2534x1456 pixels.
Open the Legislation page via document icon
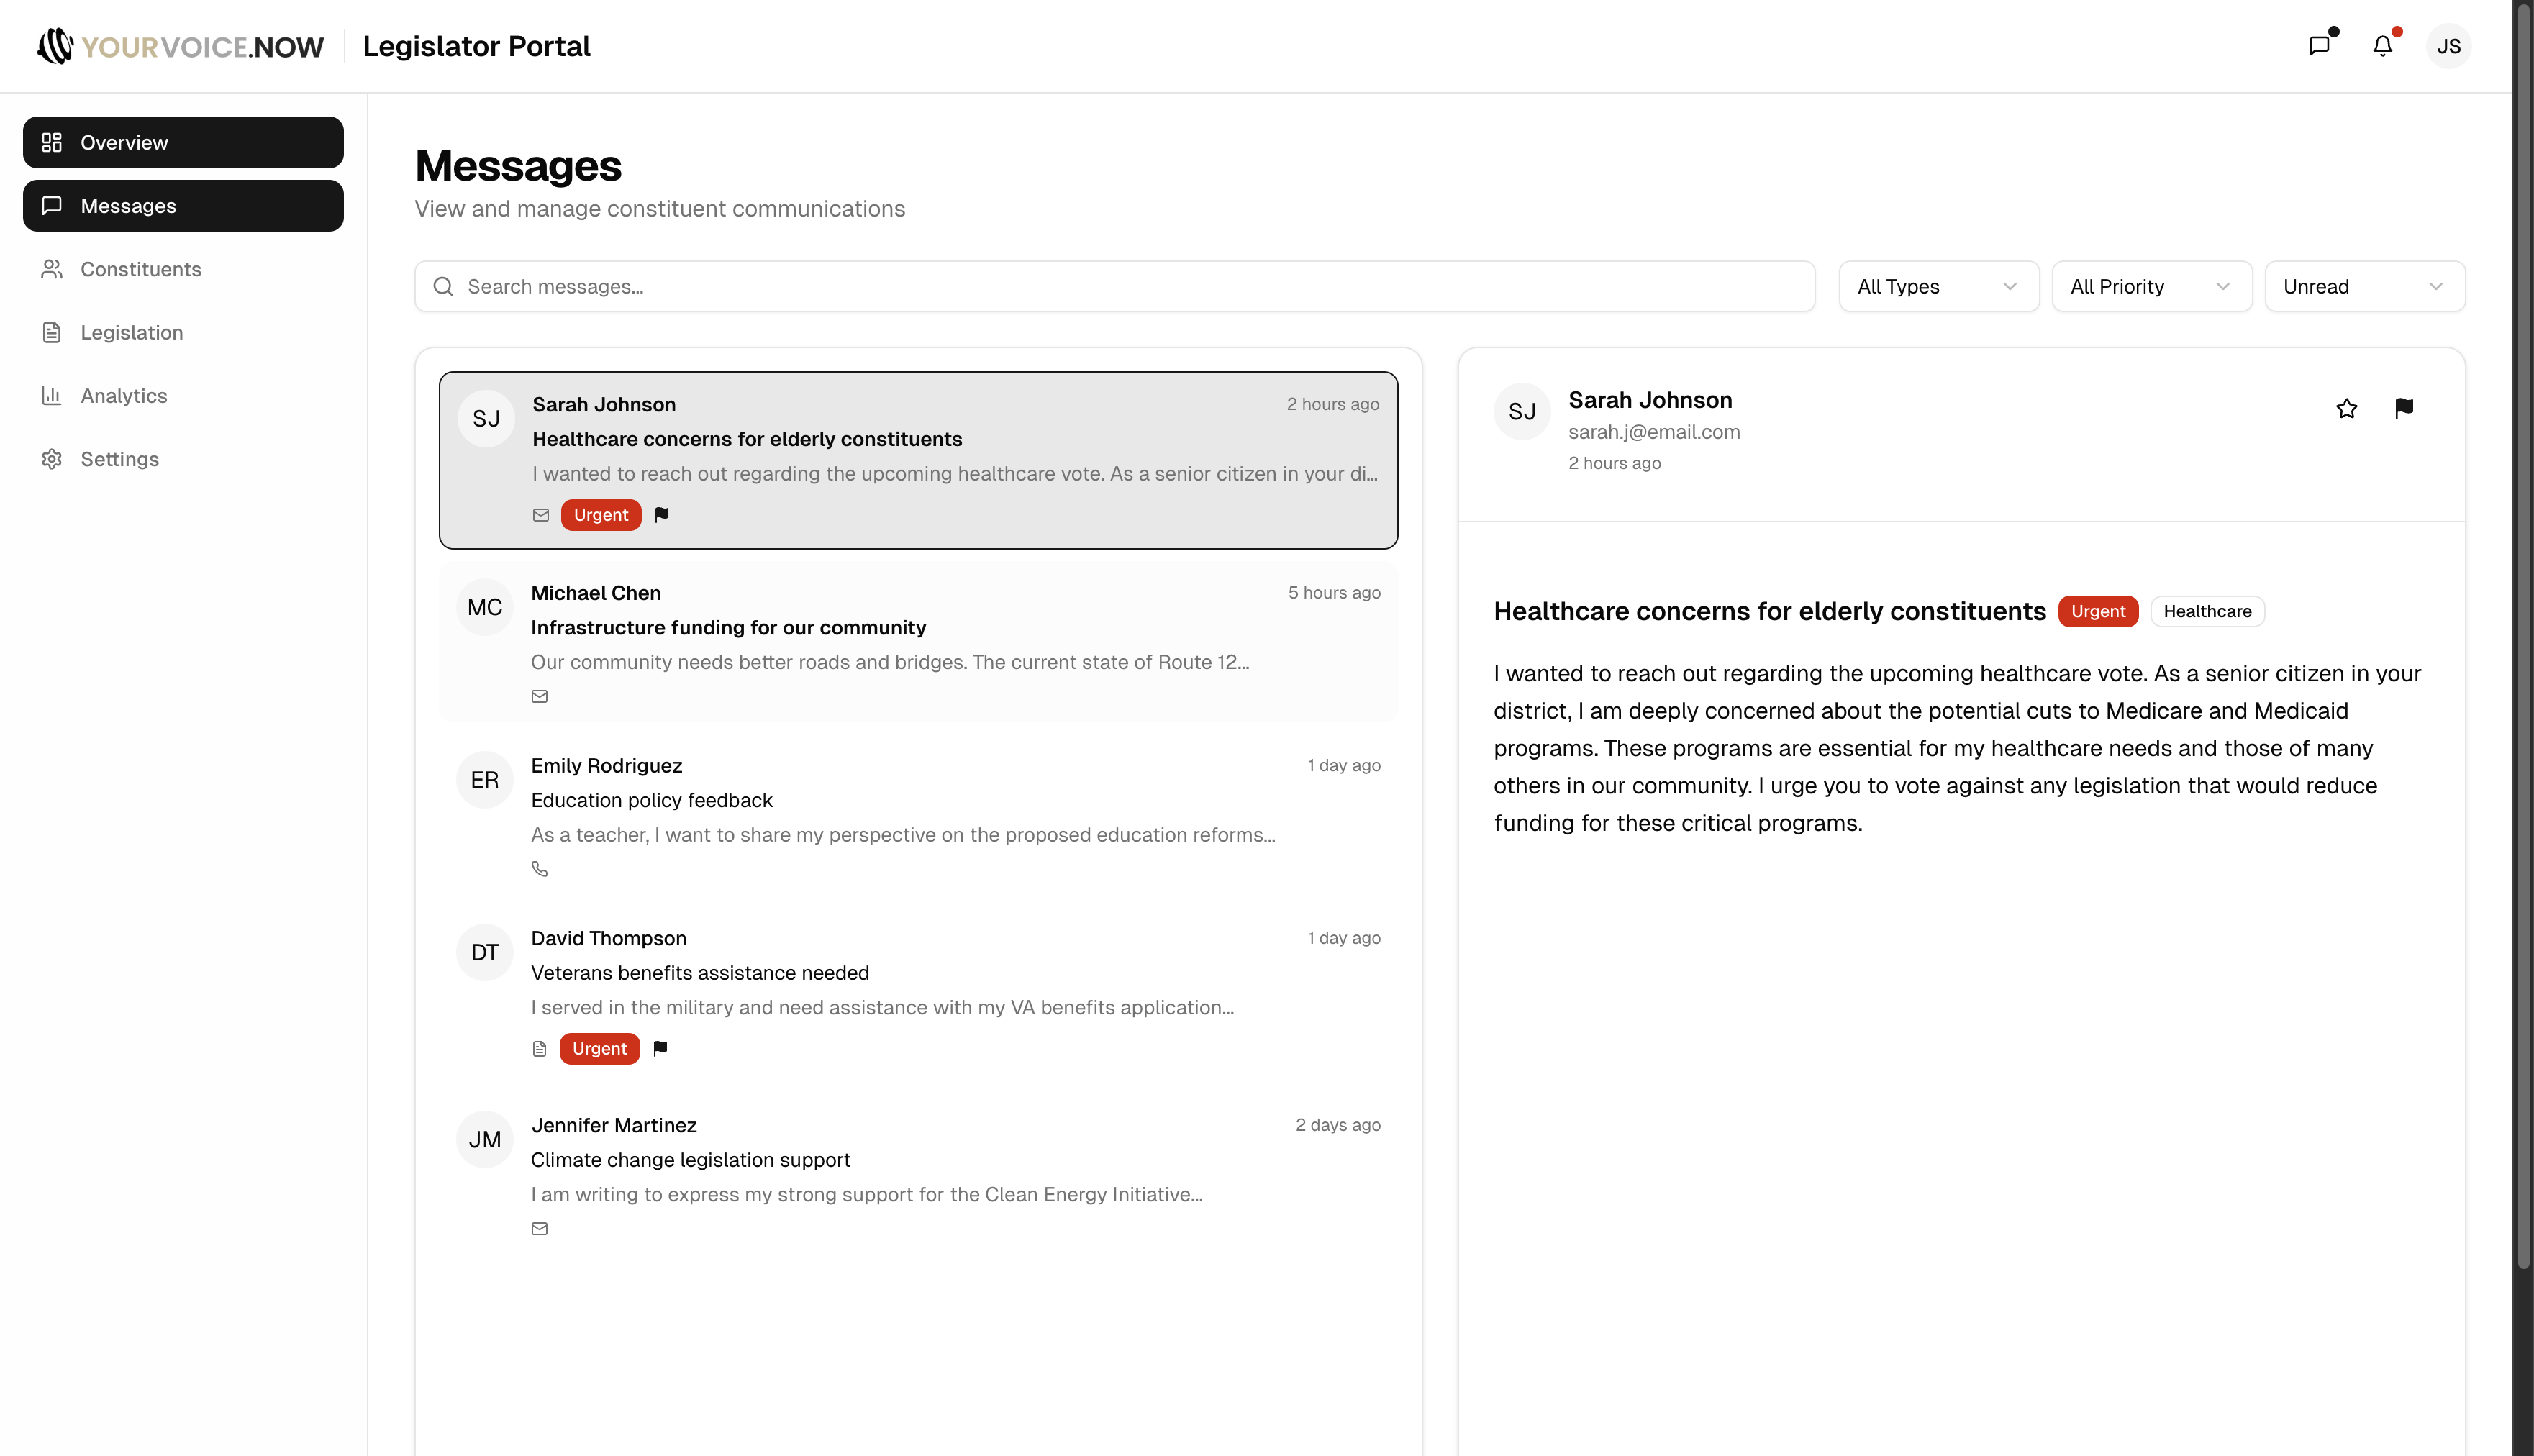click(x=52, y=332)
